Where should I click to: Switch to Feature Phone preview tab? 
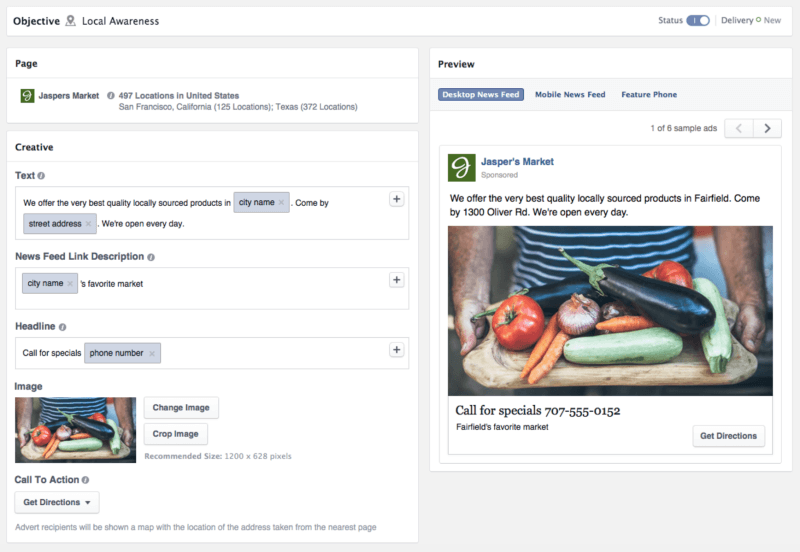coord(649,95)
